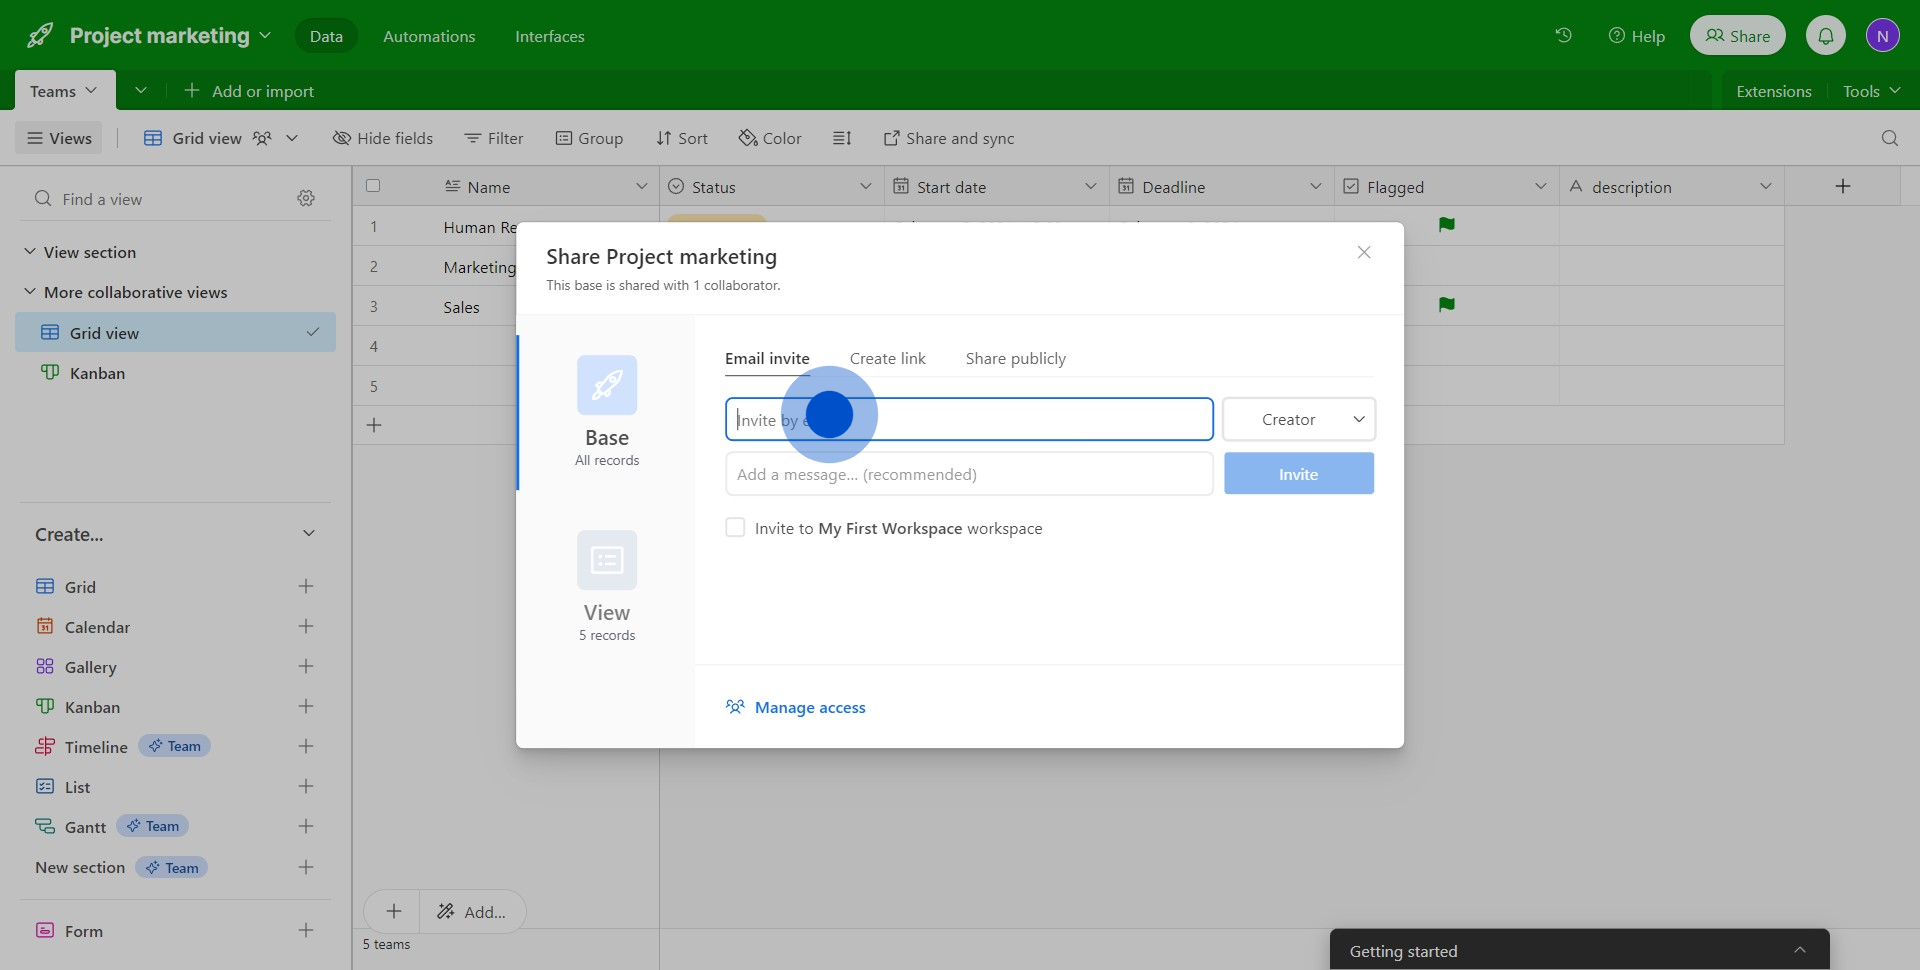The width and height of the screenshot is (1920, 970).
Task: Open the Manage access link
Action: pos(809,707)
